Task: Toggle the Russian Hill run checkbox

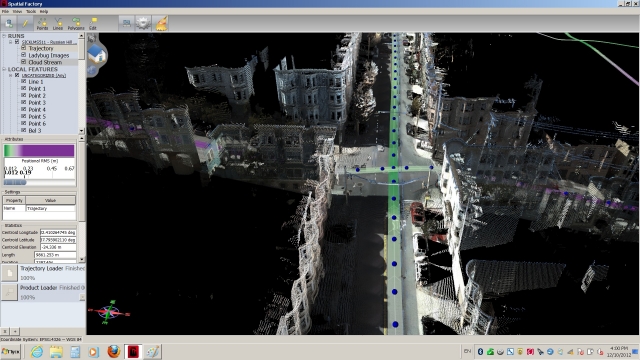Action: pos(17,42)
